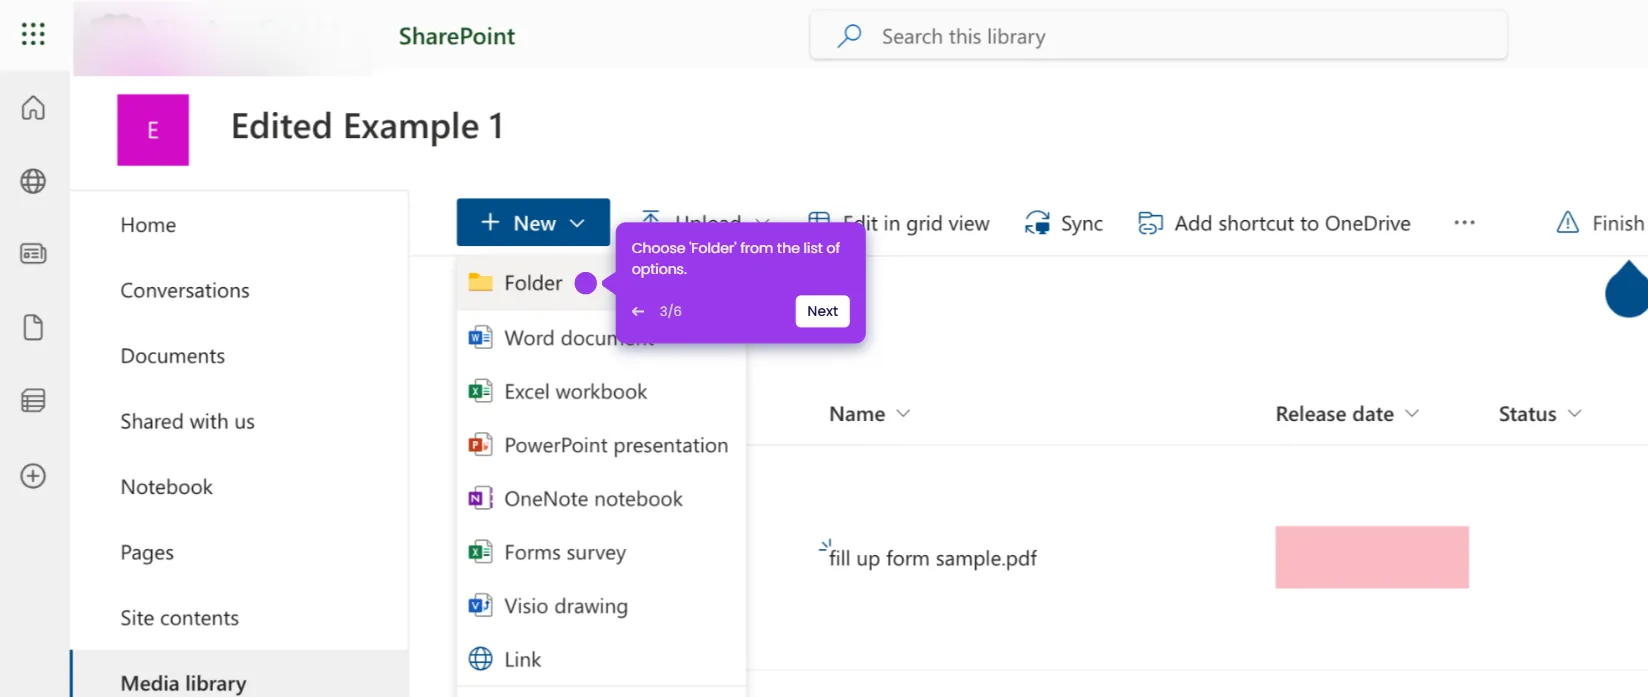This screenshot has width=1648, height=697.
Task: Click the warning triangle beside Finish
Action: [x=1568, y=222]
